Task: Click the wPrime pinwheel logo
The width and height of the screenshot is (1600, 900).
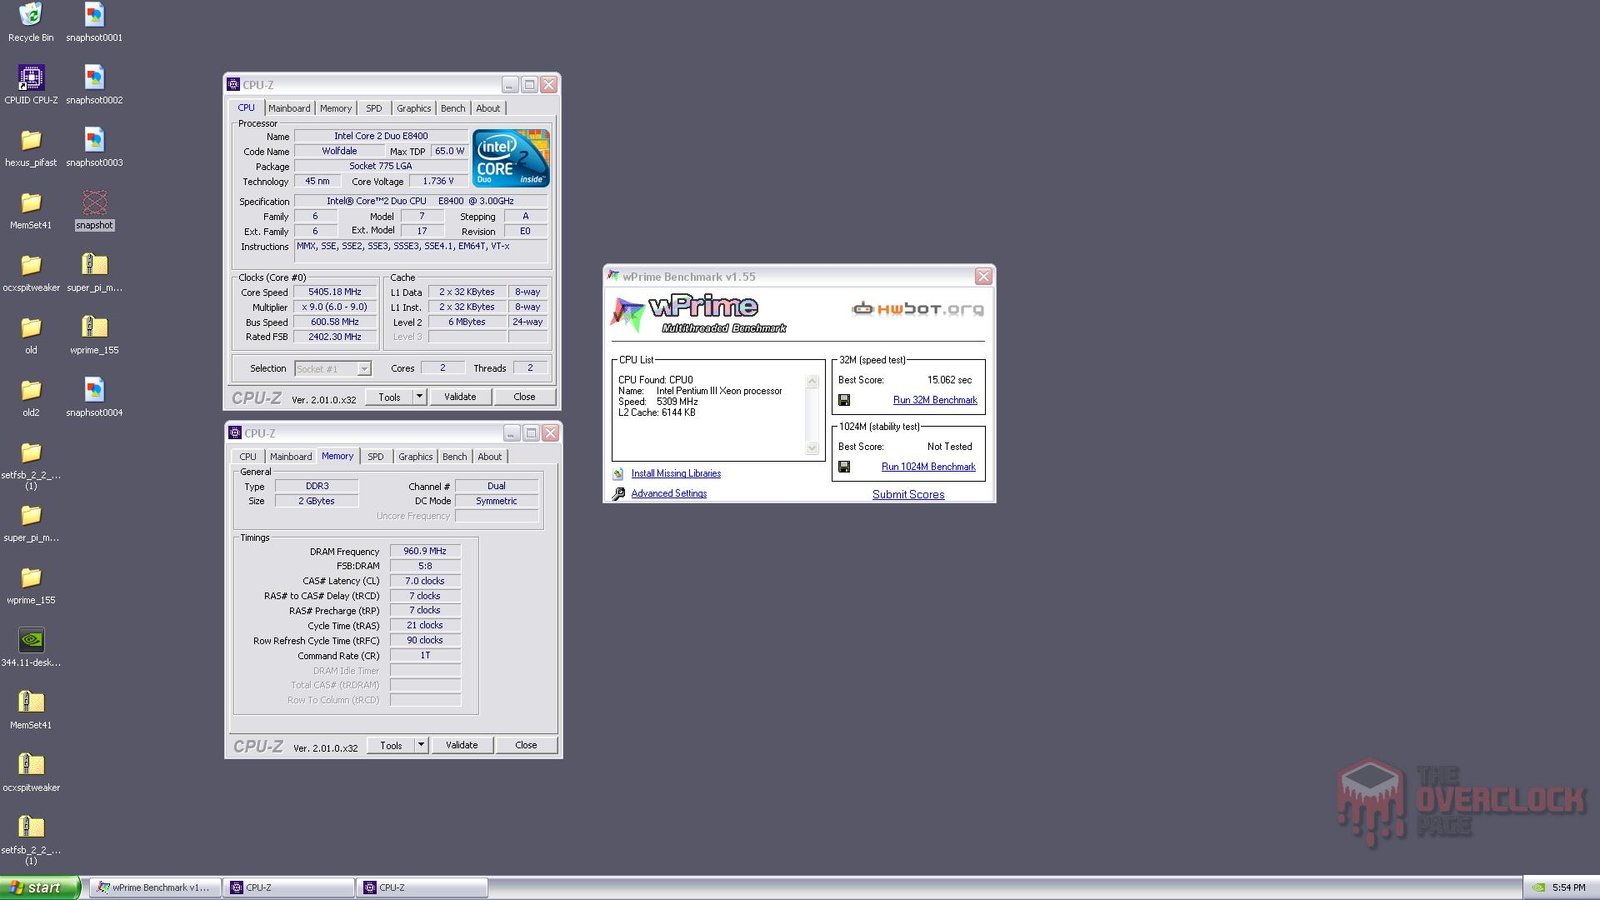Action: point(628,310)
